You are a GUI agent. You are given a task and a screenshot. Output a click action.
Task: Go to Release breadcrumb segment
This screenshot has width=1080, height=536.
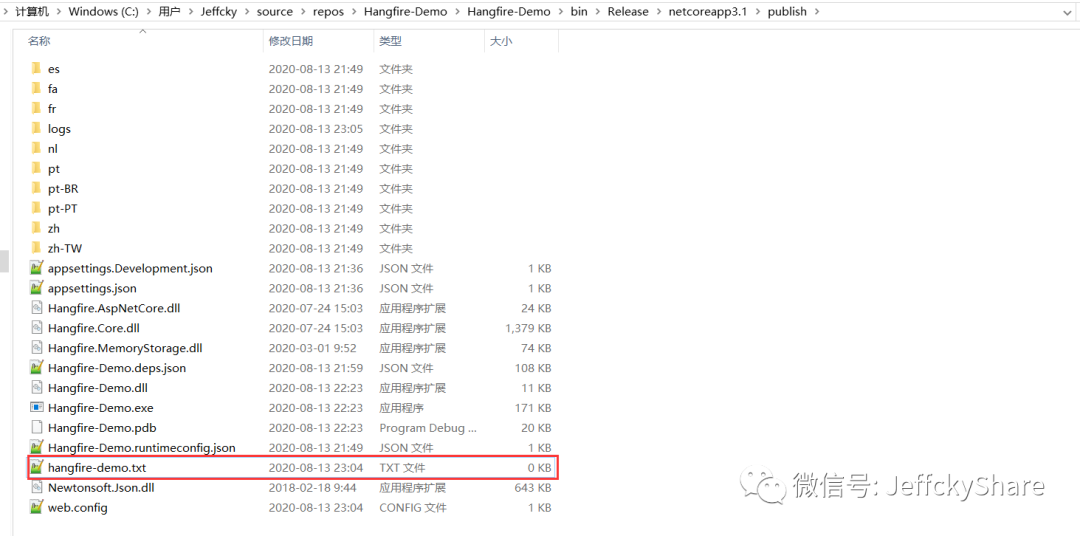click(627, 12)
